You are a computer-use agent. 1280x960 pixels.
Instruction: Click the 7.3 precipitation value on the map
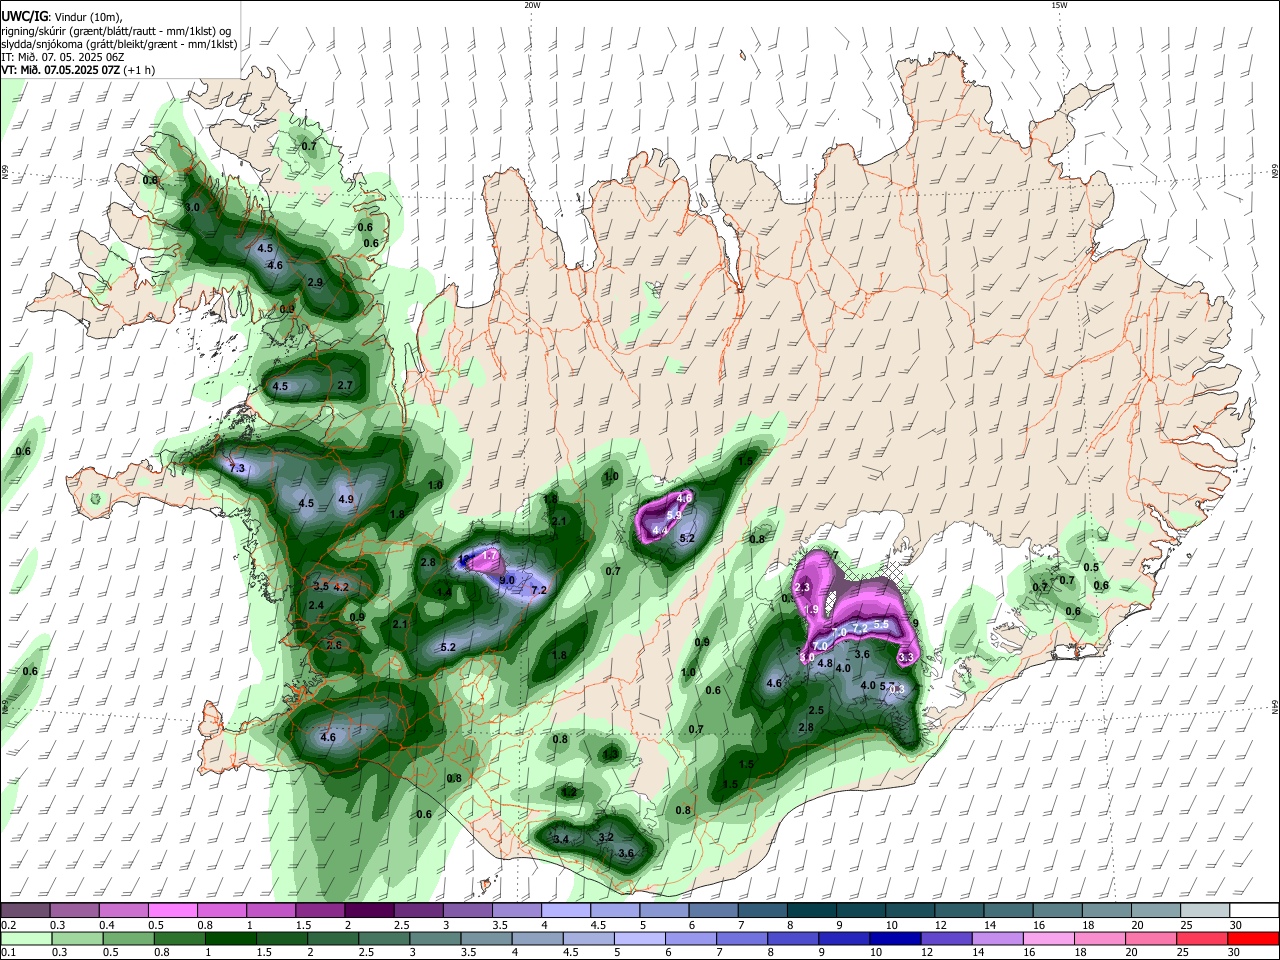[237, 468]
